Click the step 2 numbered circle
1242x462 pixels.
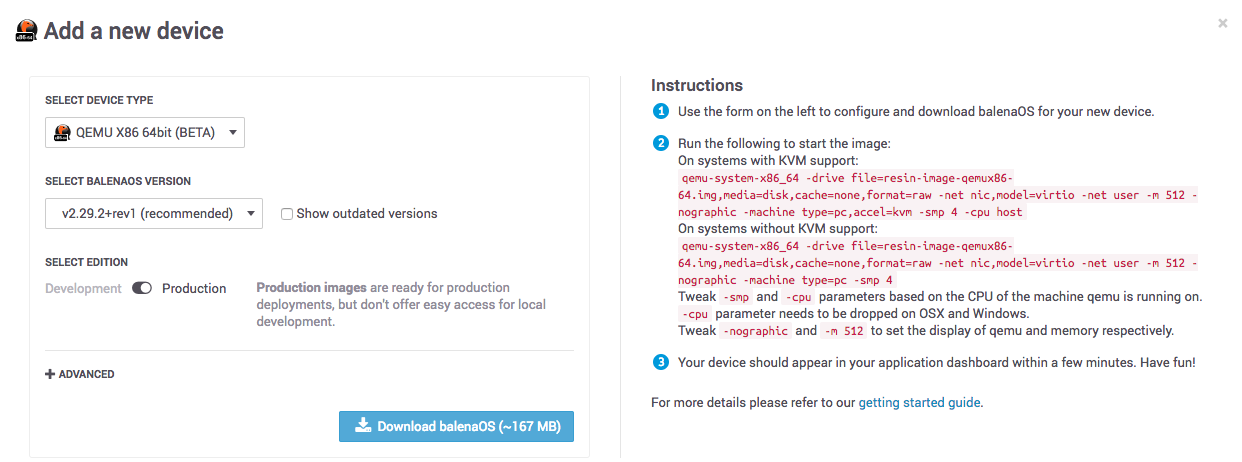coord(661,143)
